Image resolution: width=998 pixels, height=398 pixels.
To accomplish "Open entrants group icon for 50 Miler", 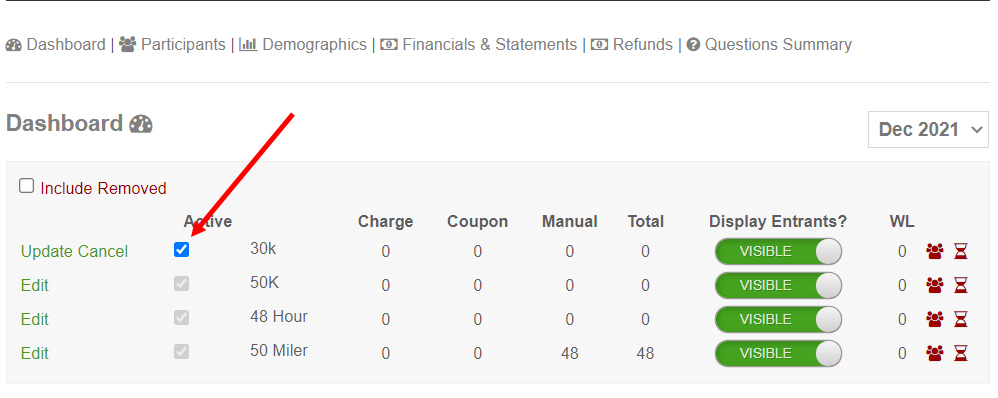I will (934, 353).
